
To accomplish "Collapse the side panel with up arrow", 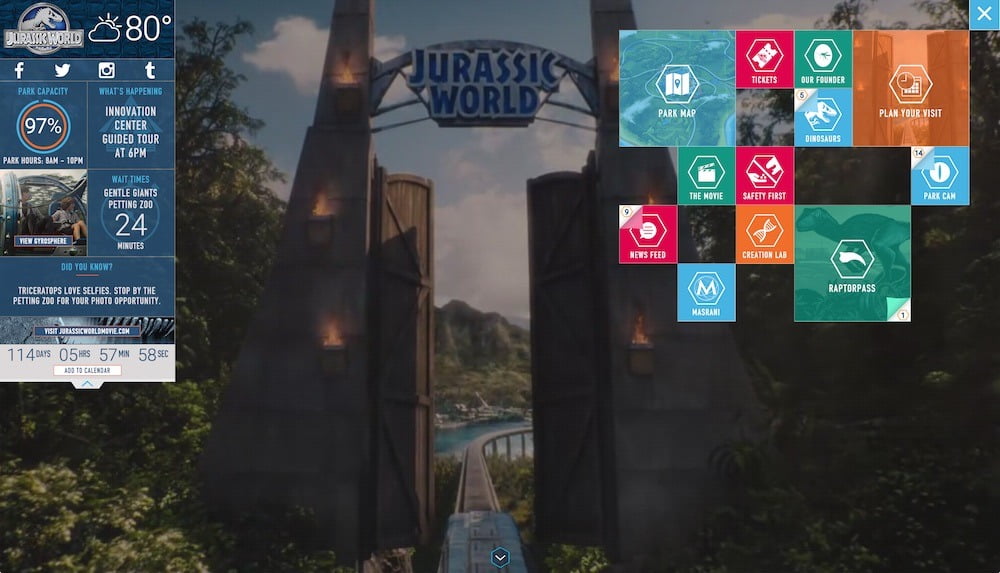I will (87, 384).
